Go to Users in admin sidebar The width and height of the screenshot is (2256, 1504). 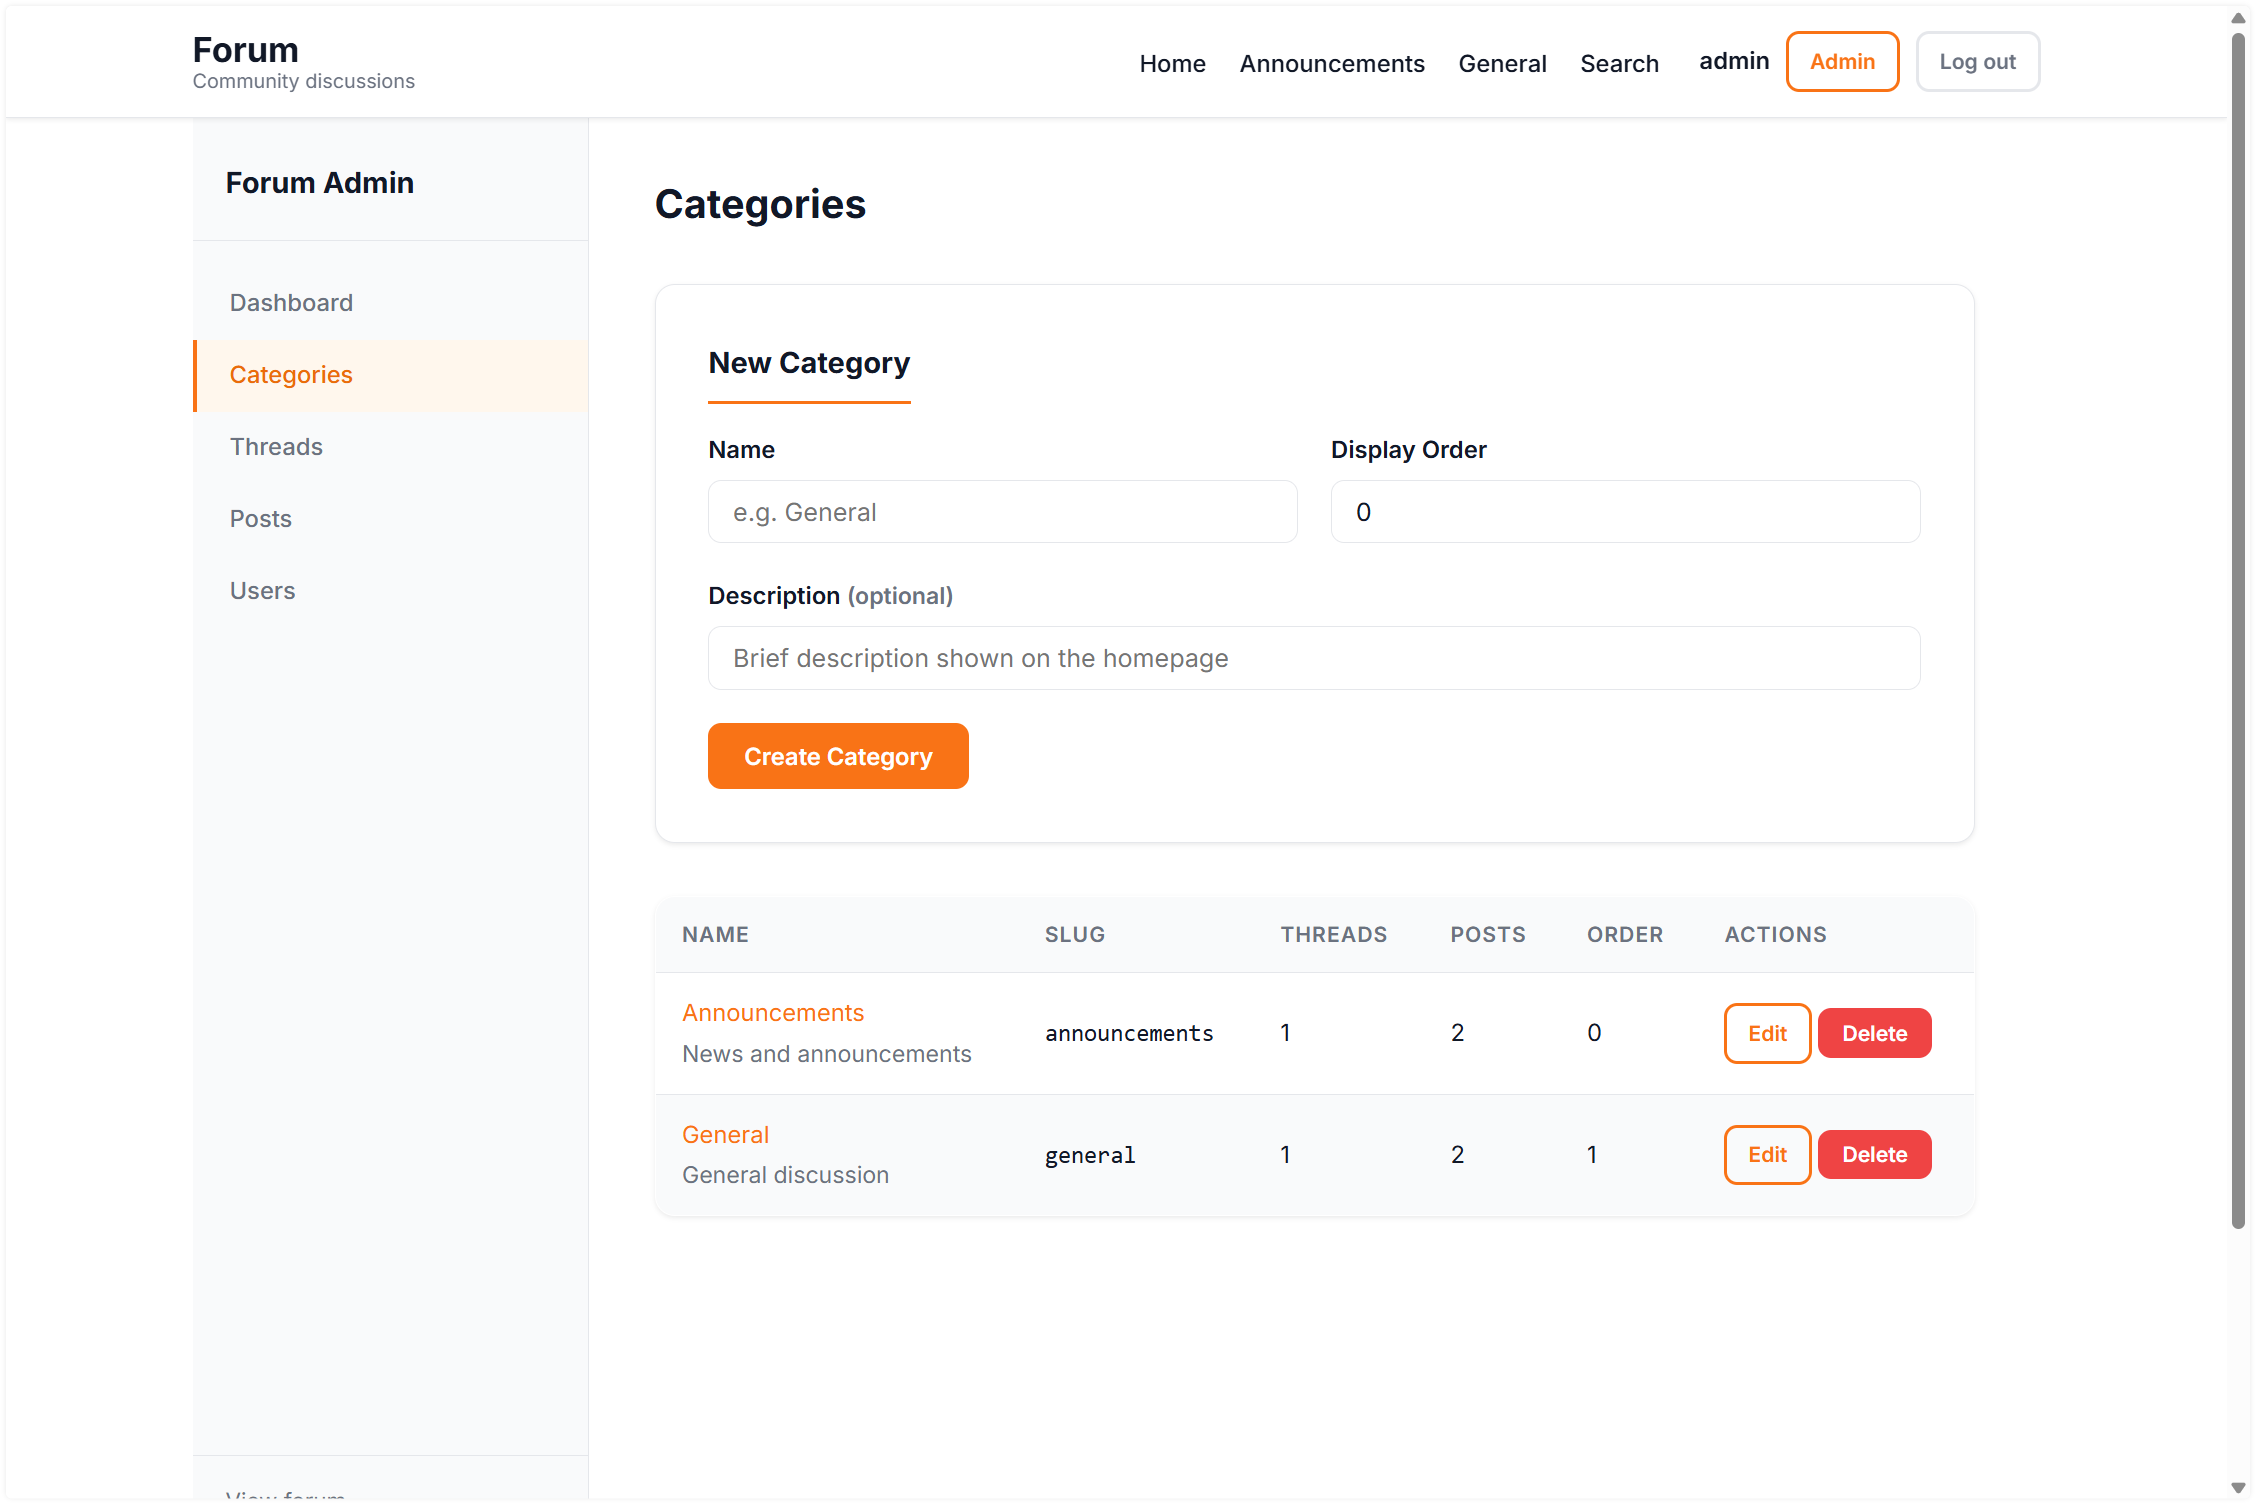(x=262, y=591)
